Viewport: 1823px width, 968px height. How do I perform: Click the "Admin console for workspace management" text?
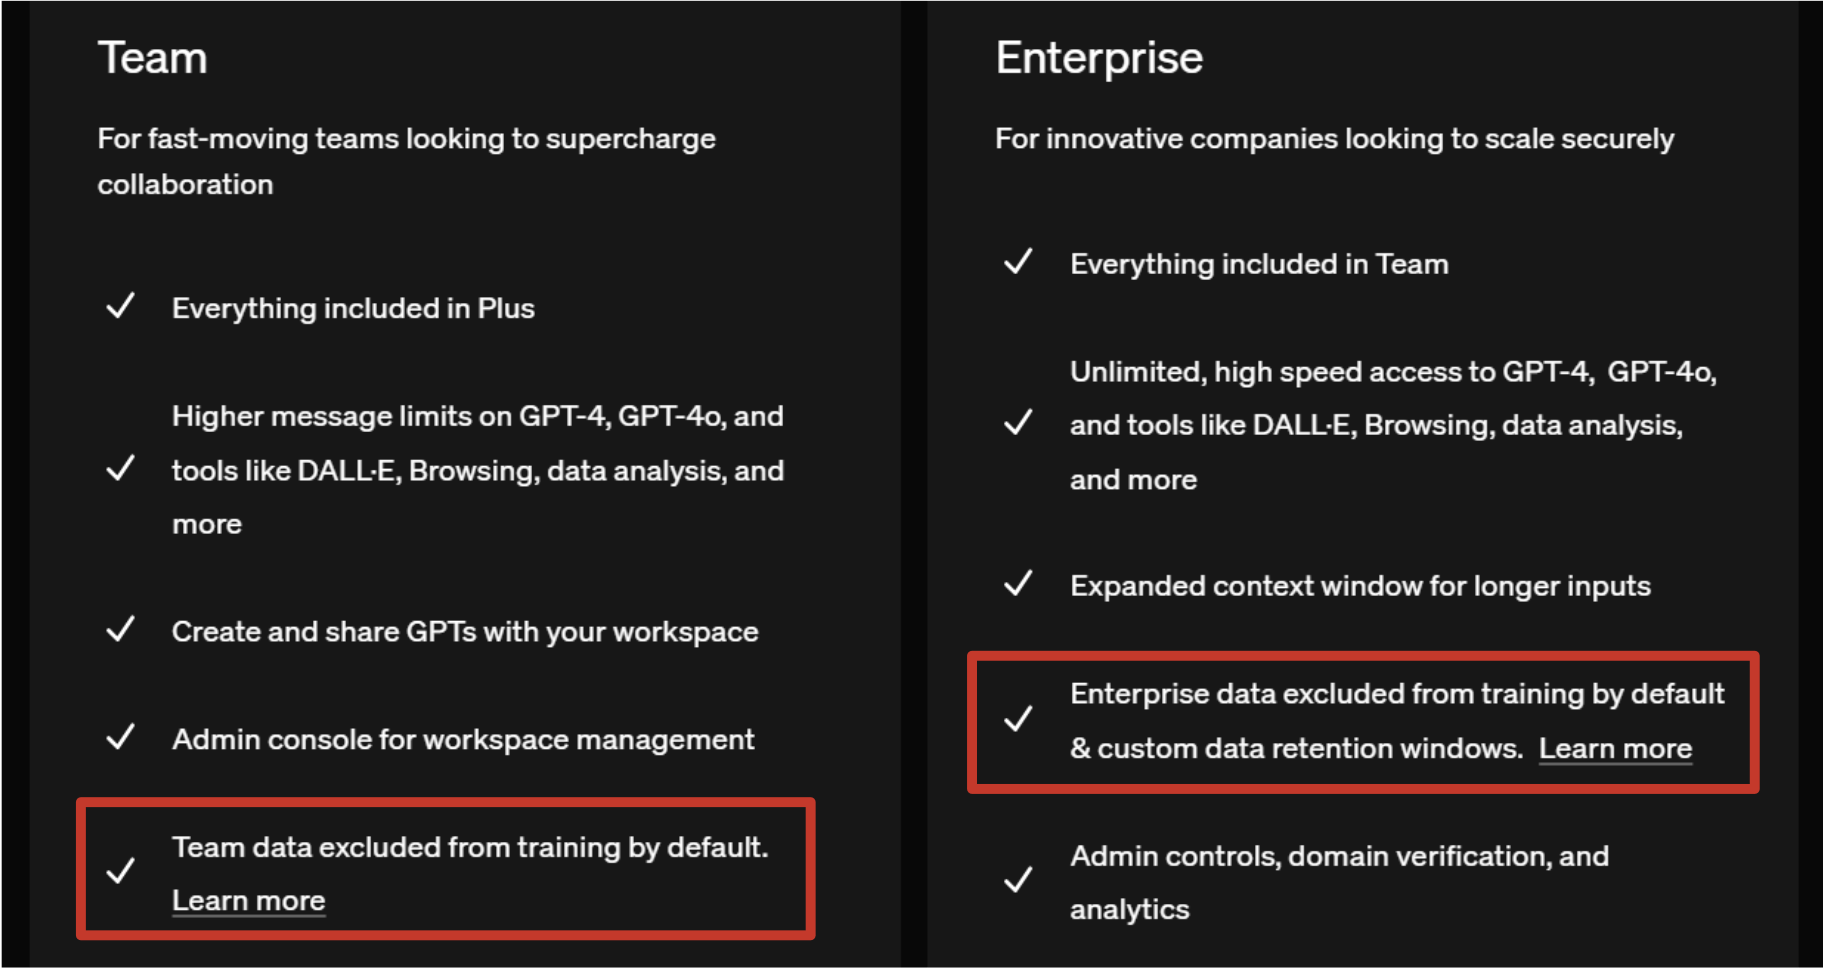tap(463, 740)
